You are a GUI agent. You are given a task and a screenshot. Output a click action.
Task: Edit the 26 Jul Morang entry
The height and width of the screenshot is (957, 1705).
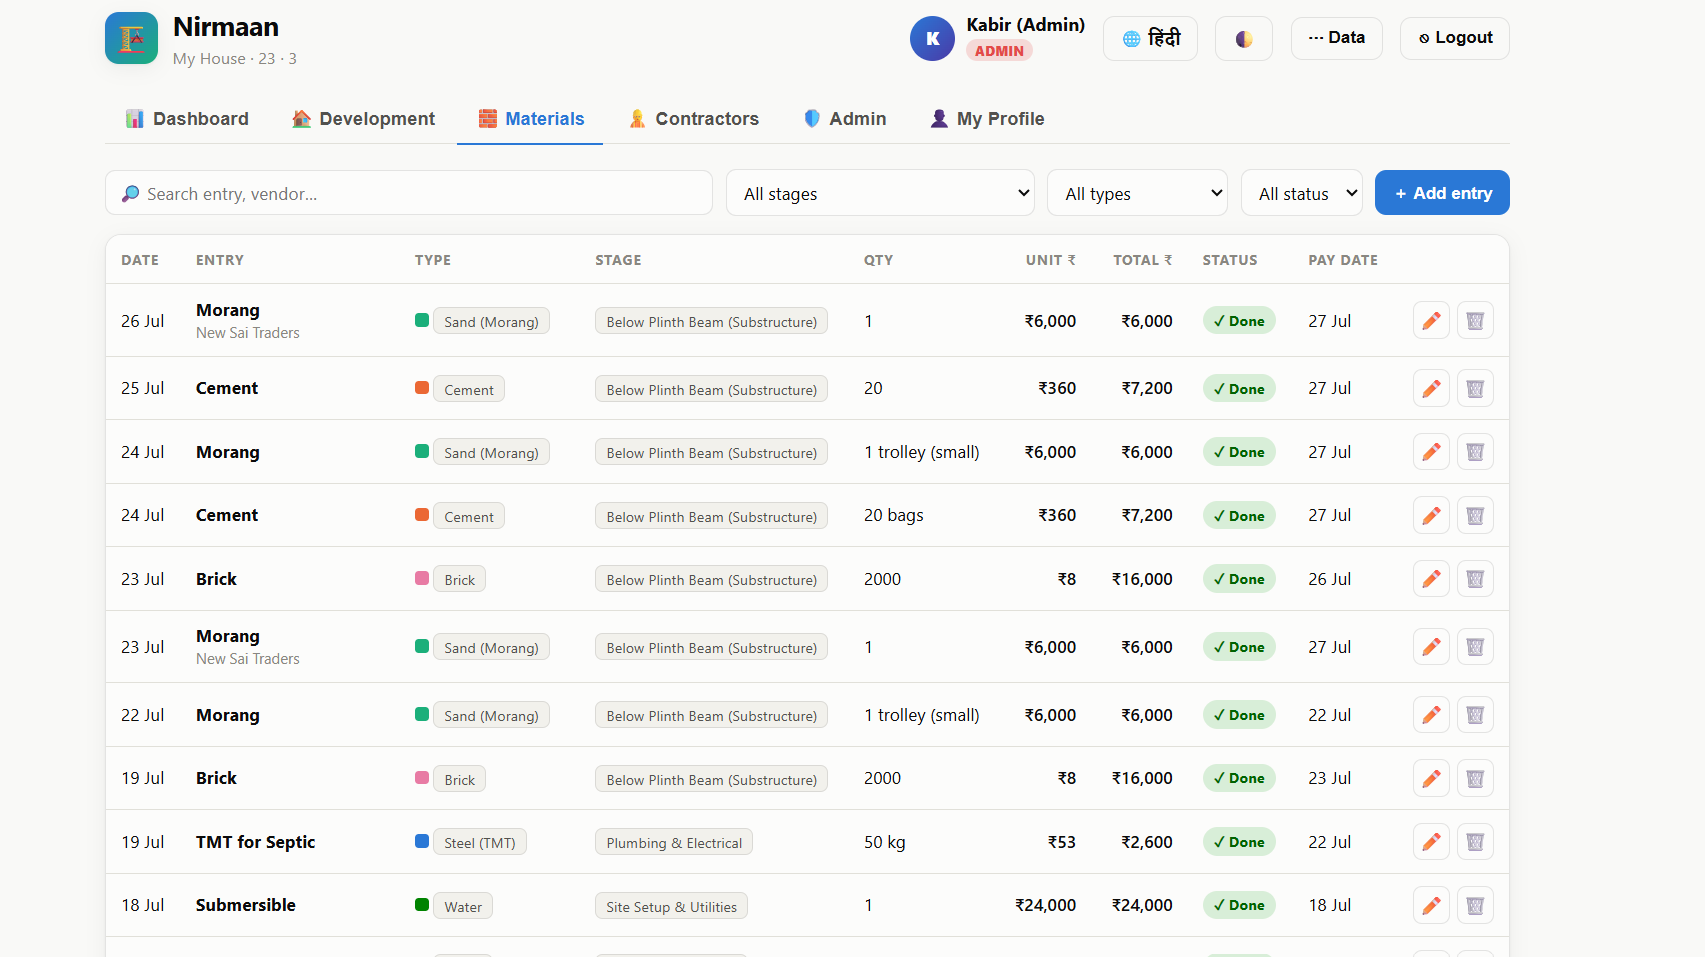[1431, 321]
